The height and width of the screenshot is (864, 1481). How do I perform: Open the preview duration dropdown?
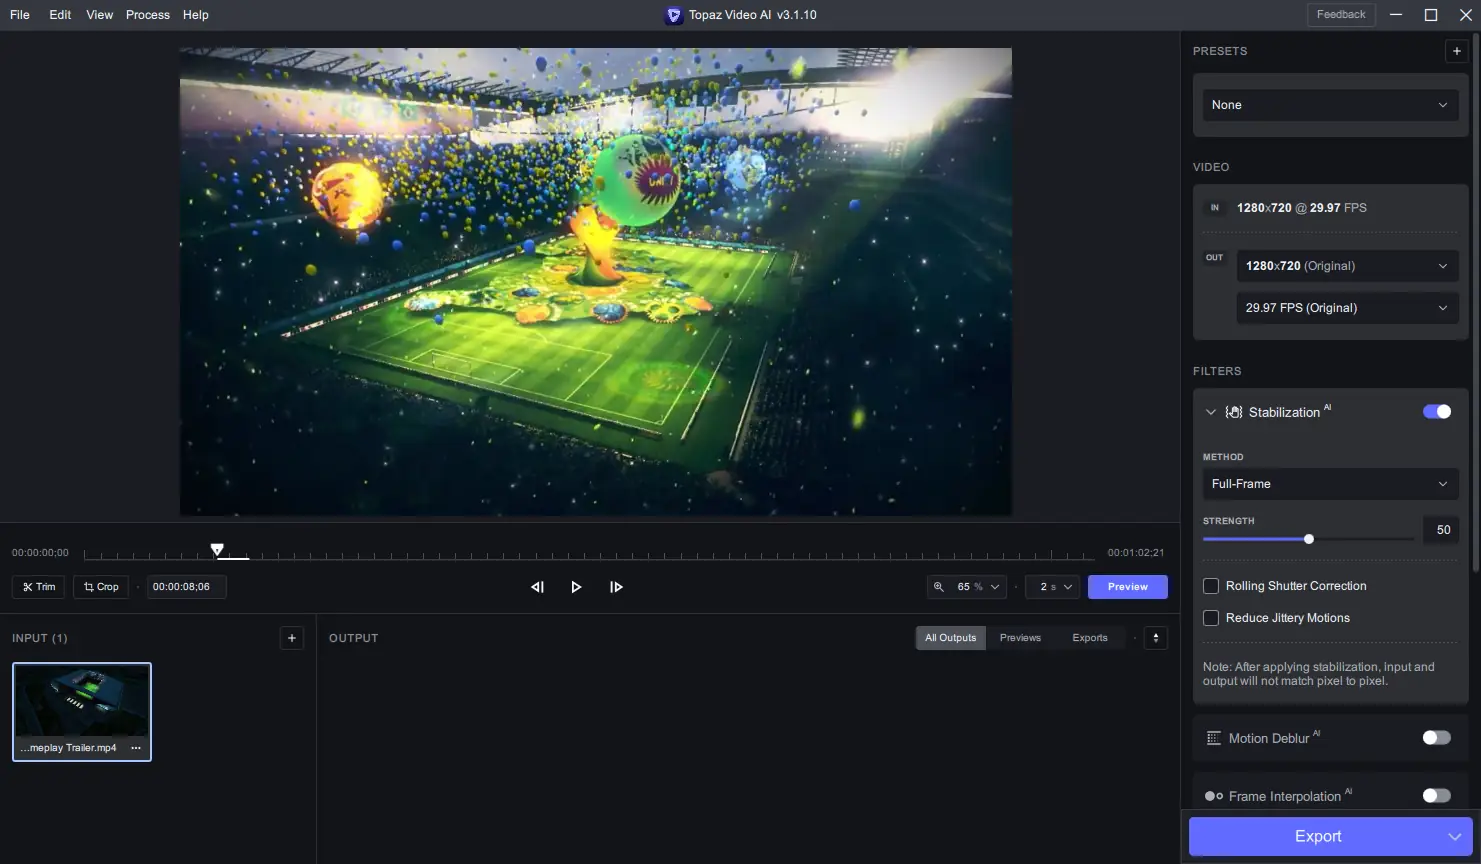[x=1052, y=587]
